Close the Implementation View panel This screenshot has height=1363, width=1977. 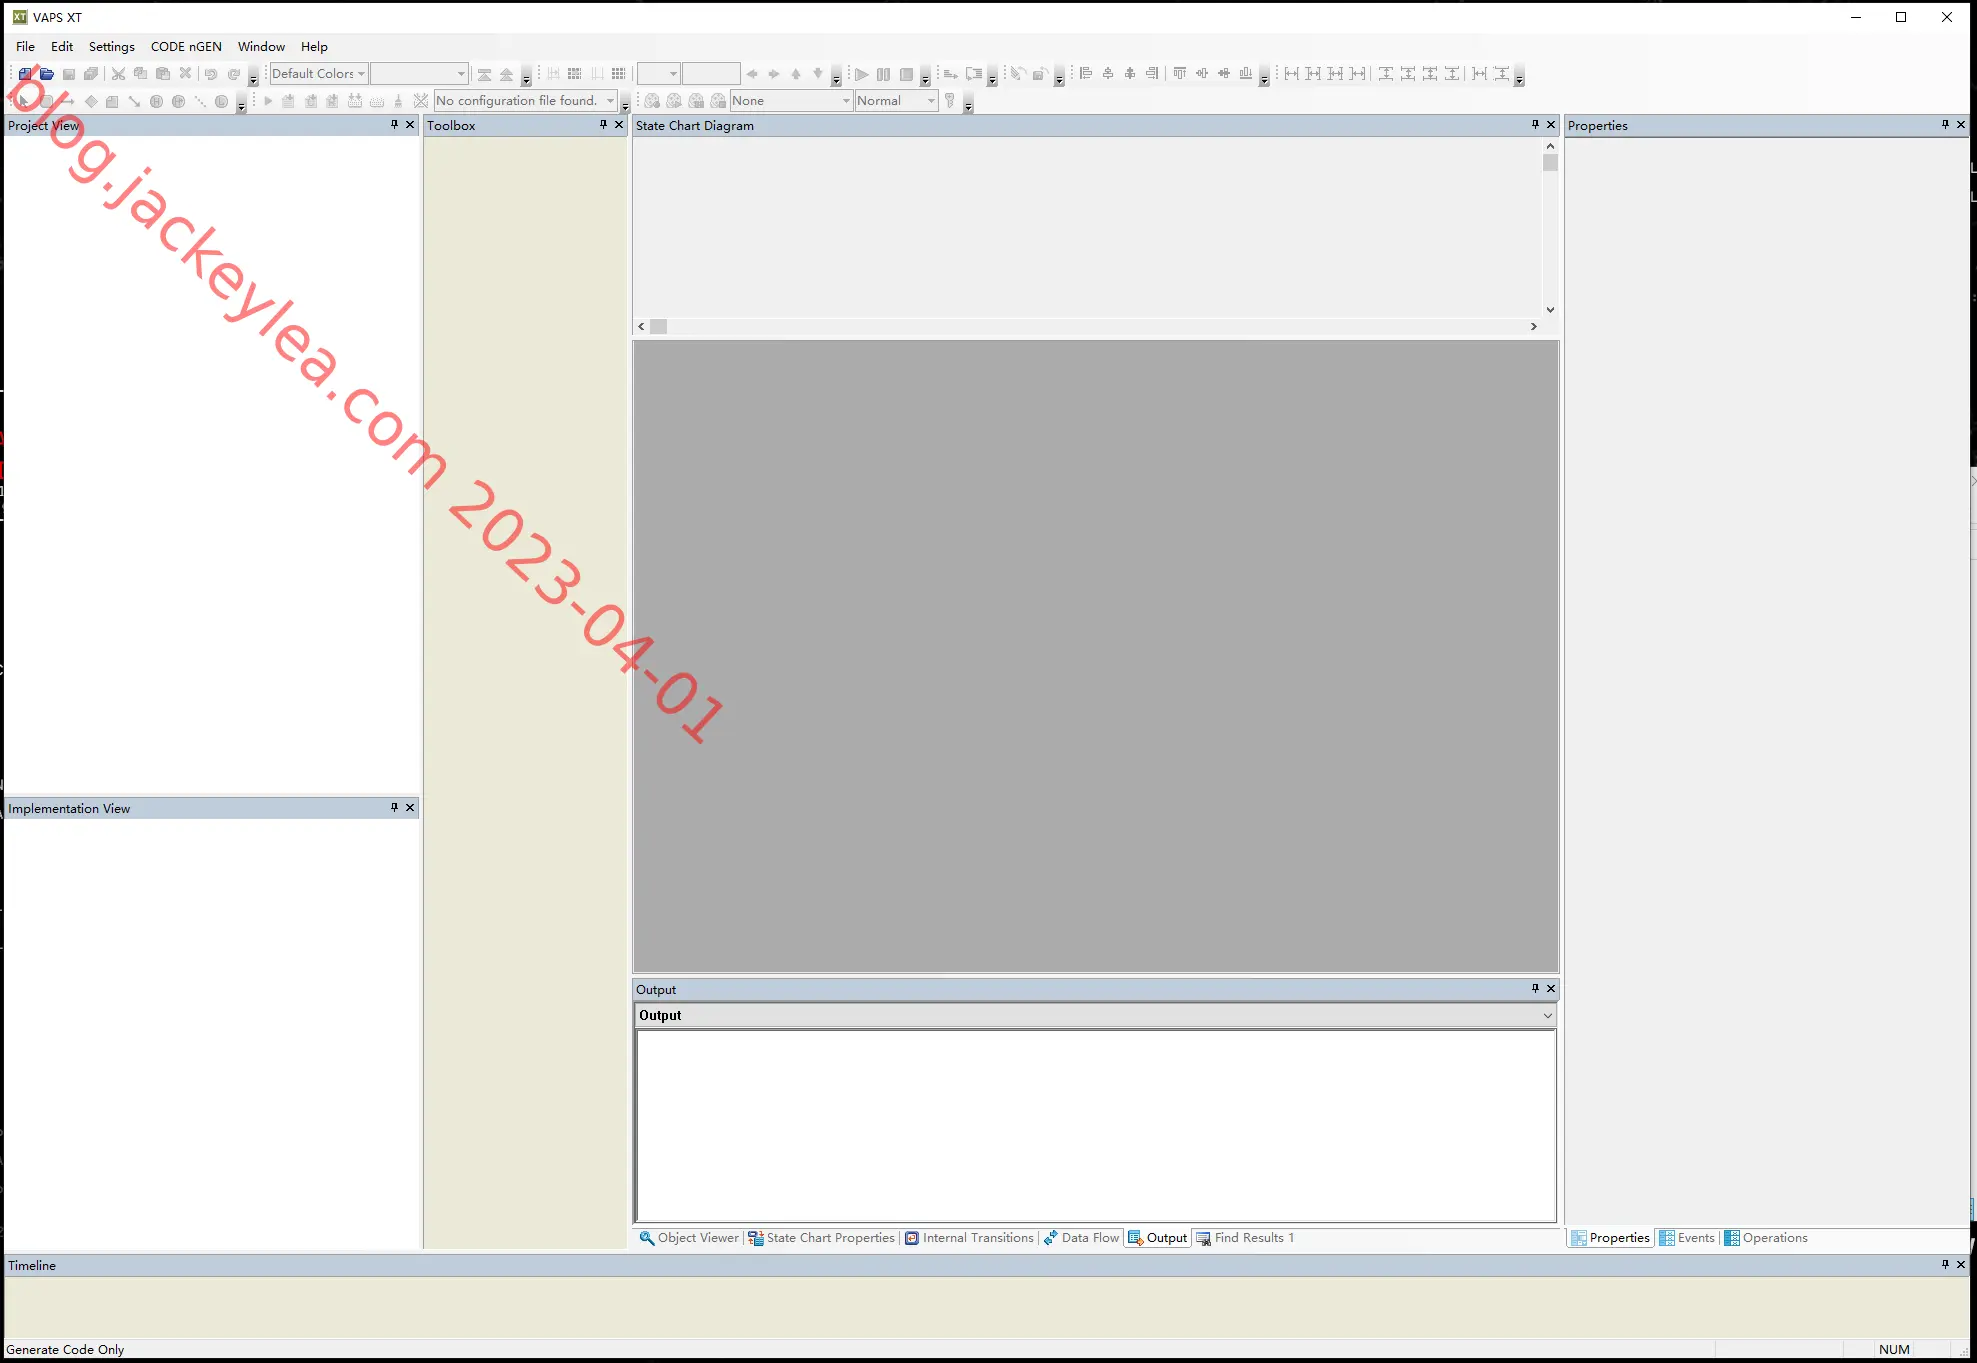coord(410,808)
